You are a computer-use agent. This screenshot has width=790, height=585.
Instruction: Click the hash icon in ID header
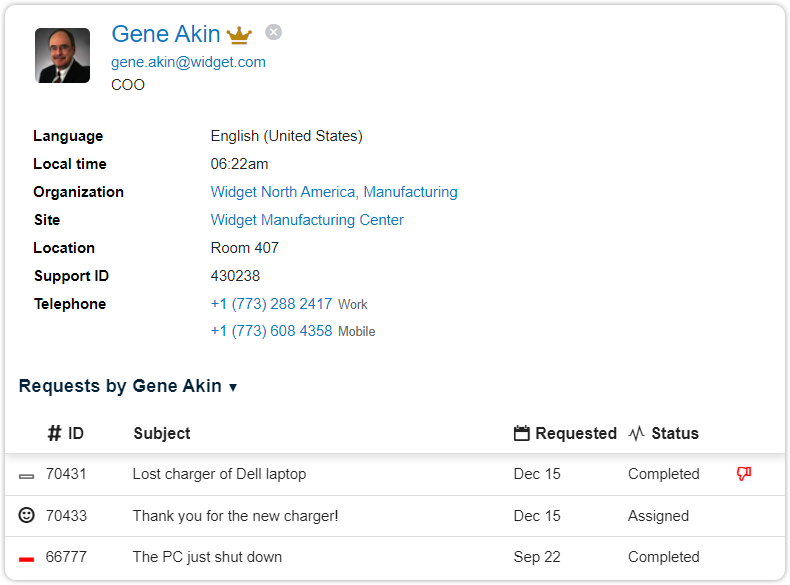coord(55,433)
